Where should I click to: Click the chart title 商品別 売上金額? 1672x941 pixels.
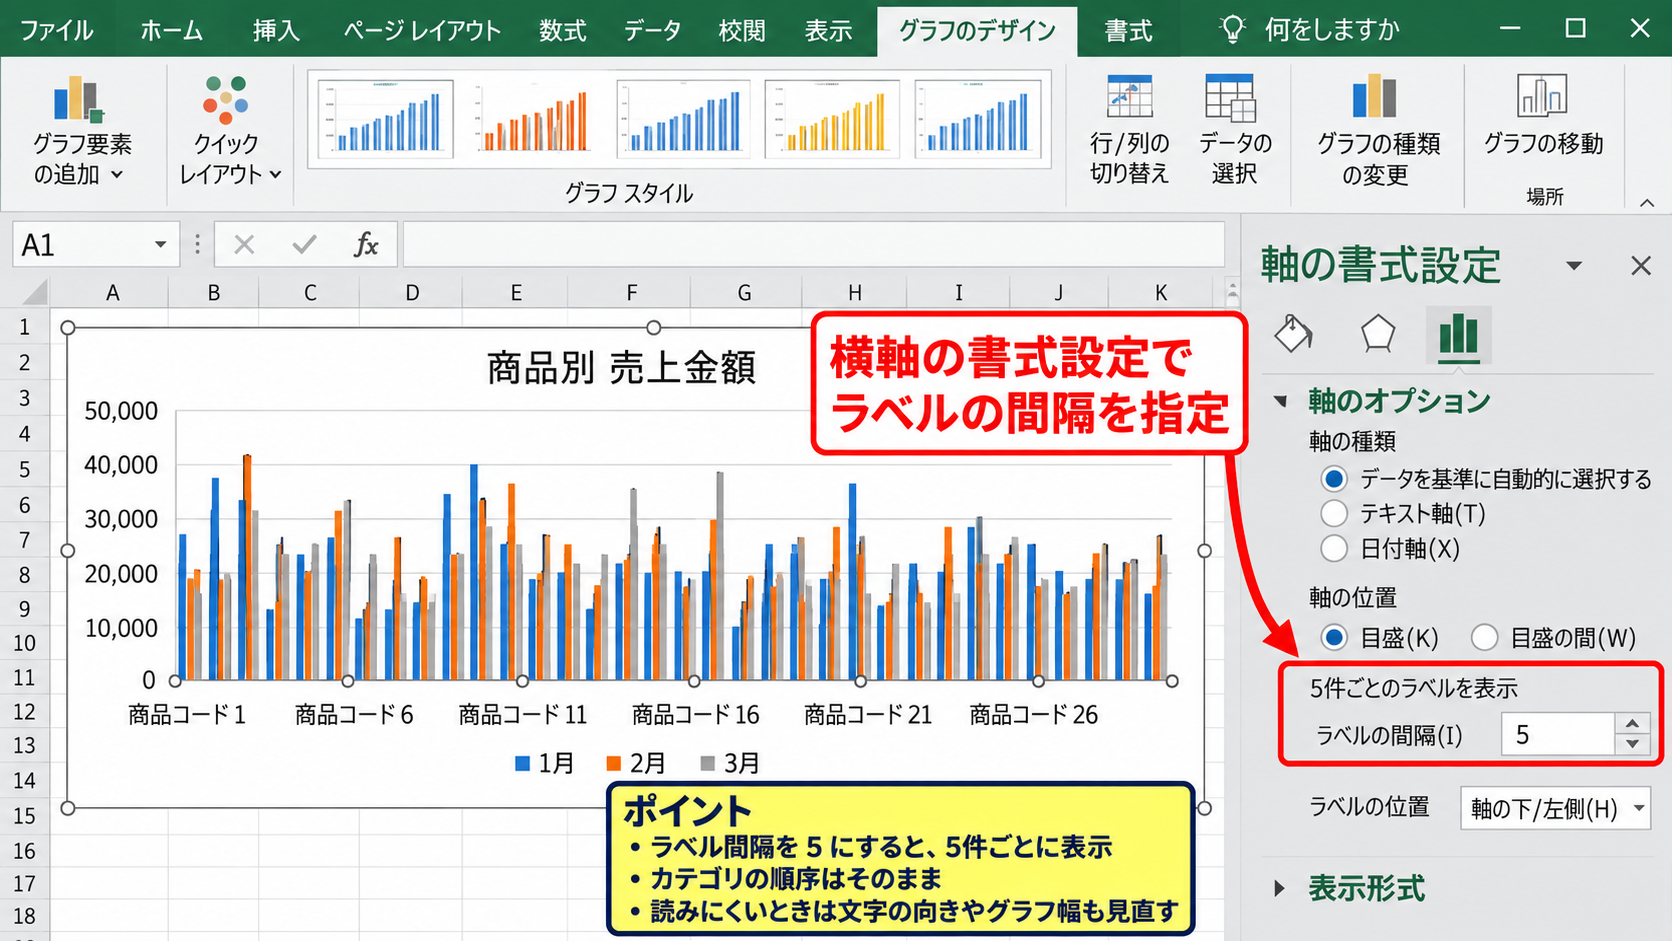[x=621, y=368]
